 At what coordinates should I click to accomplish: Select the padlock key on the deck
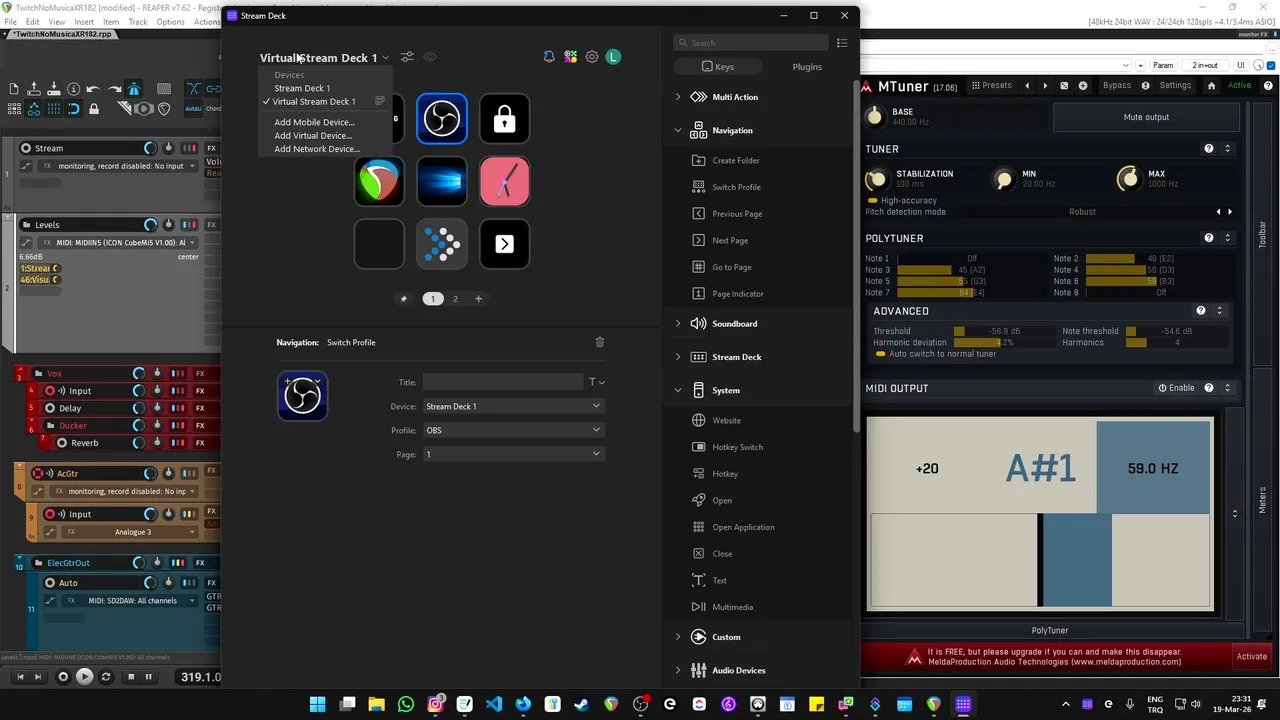(x=504, y=119)
